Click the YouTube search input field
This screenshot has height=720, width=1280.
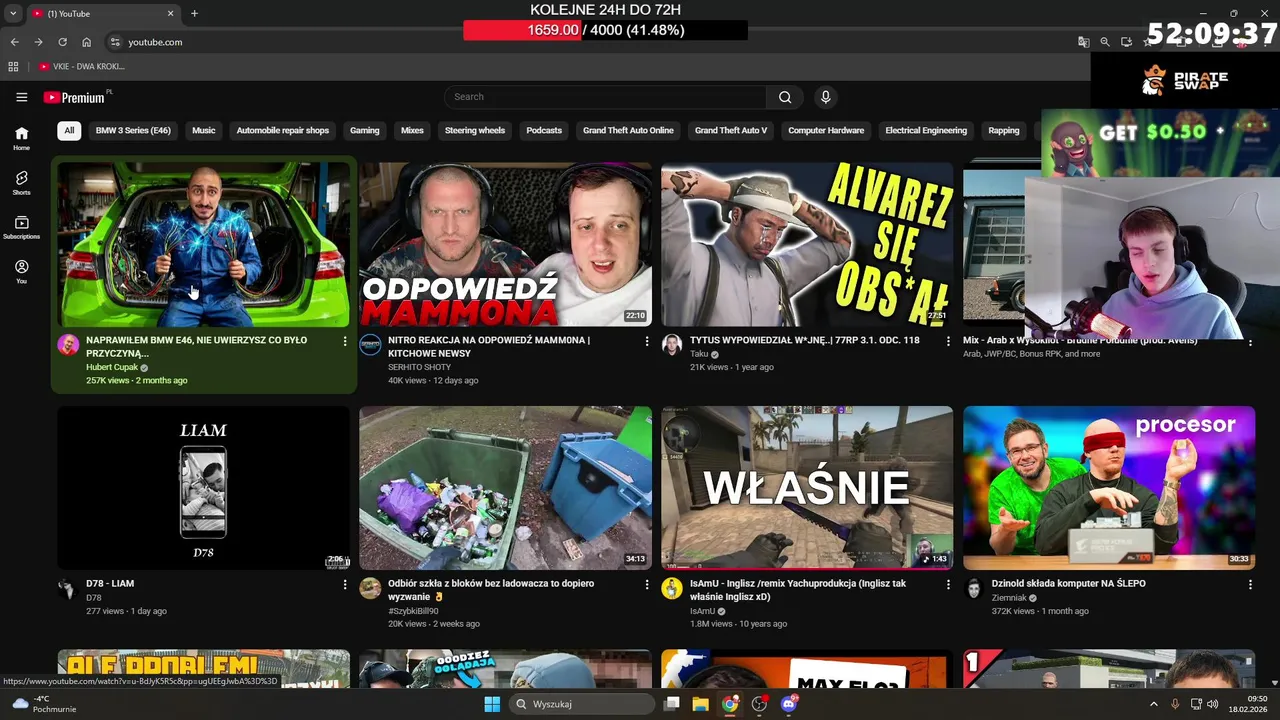[x=605, y=97]
